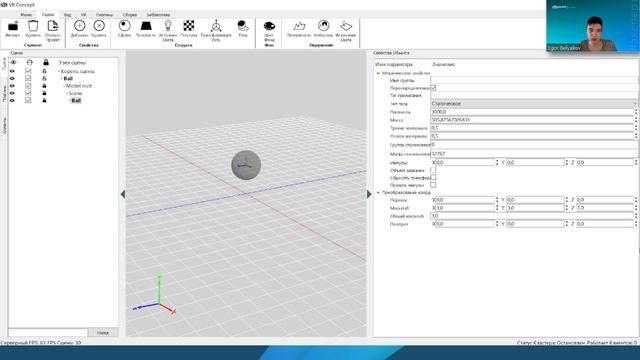Collapse the Scene tree node

point(67,93)
